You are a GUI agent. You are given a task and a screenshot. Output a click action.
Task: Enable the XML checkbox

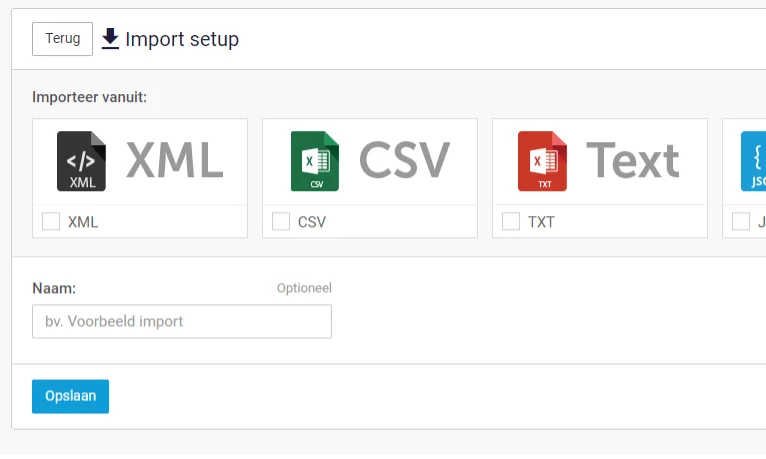coord(51,221)
